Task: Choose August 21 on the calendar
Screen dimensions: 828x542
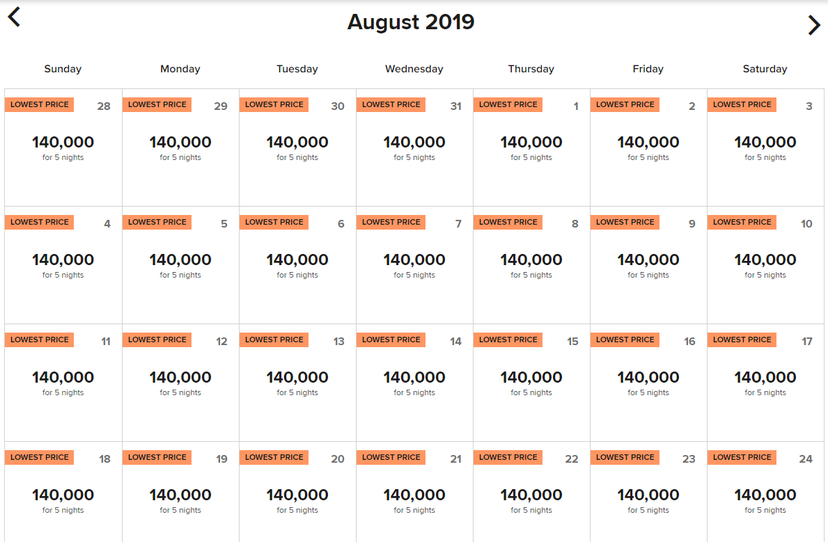Action: pos(414,497)
